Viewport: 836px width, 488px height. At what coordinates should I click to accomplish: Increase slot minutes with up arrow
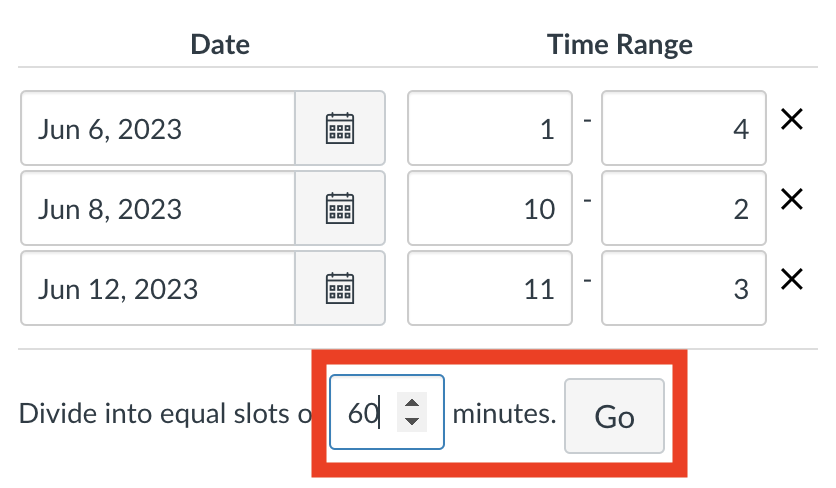[x=412, y=403]
